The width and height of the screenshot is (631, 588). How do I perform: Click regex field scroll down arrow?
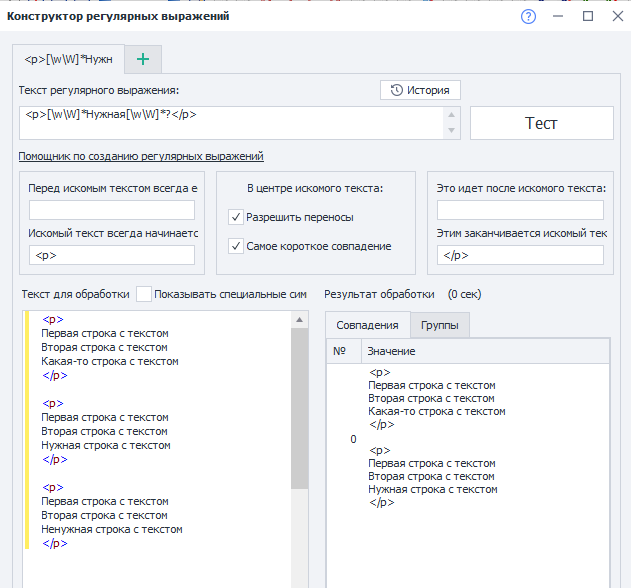[452, 130]
